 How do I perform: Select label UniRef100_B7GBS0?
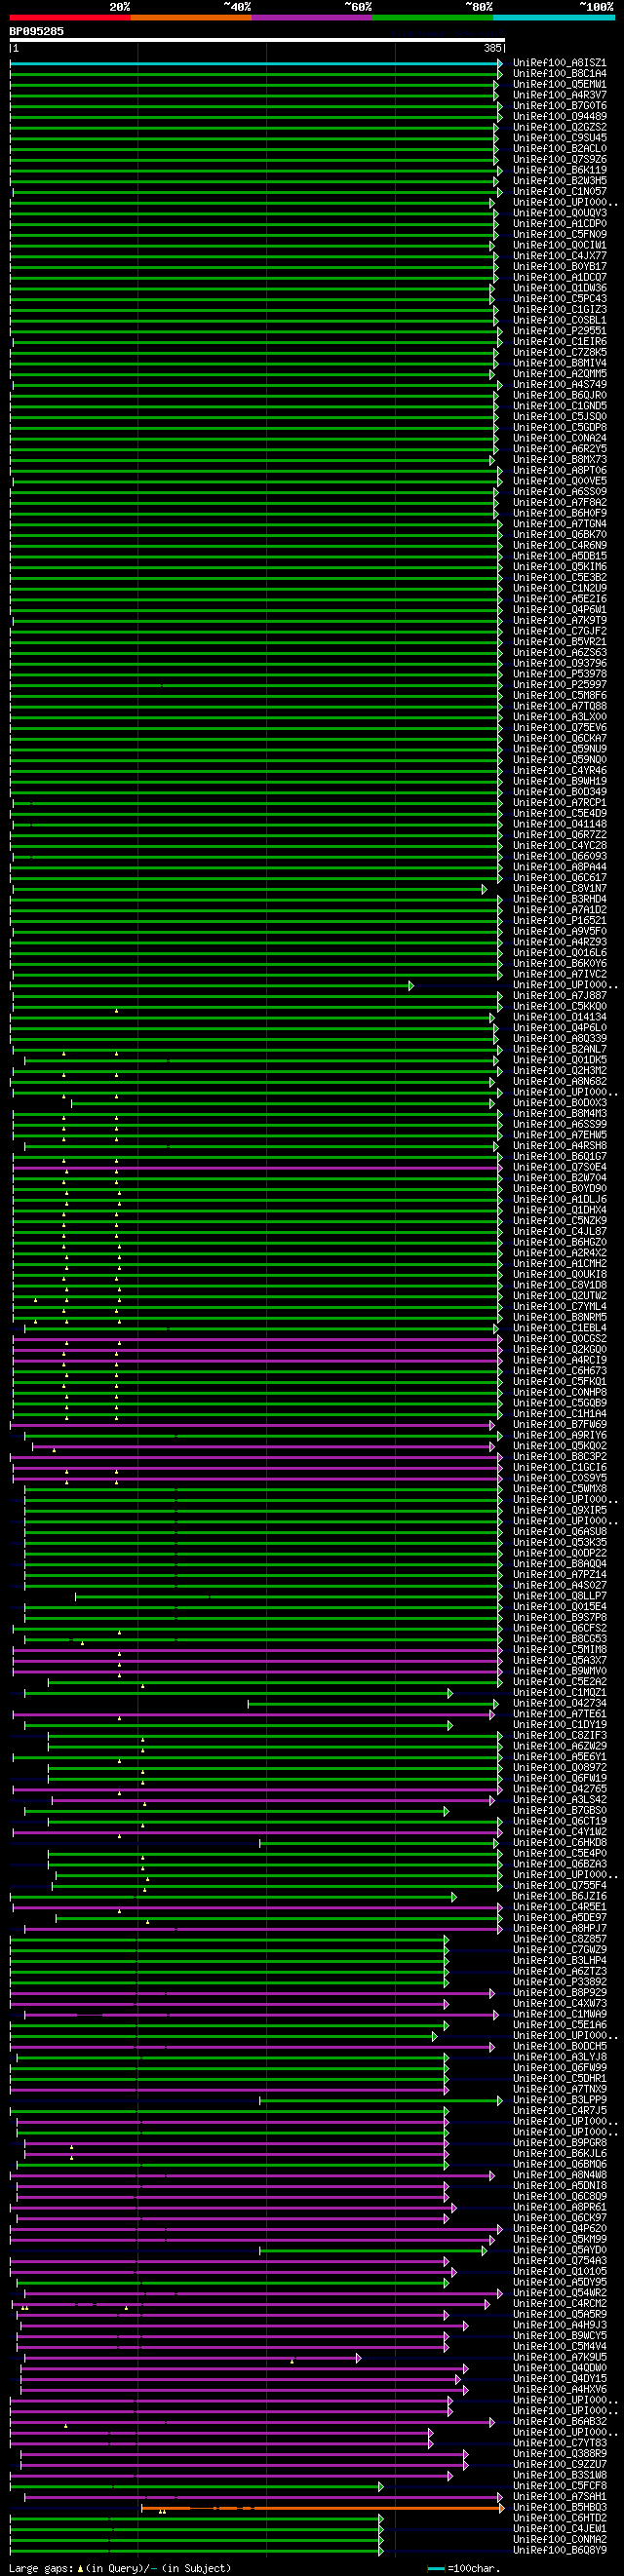560,1811
